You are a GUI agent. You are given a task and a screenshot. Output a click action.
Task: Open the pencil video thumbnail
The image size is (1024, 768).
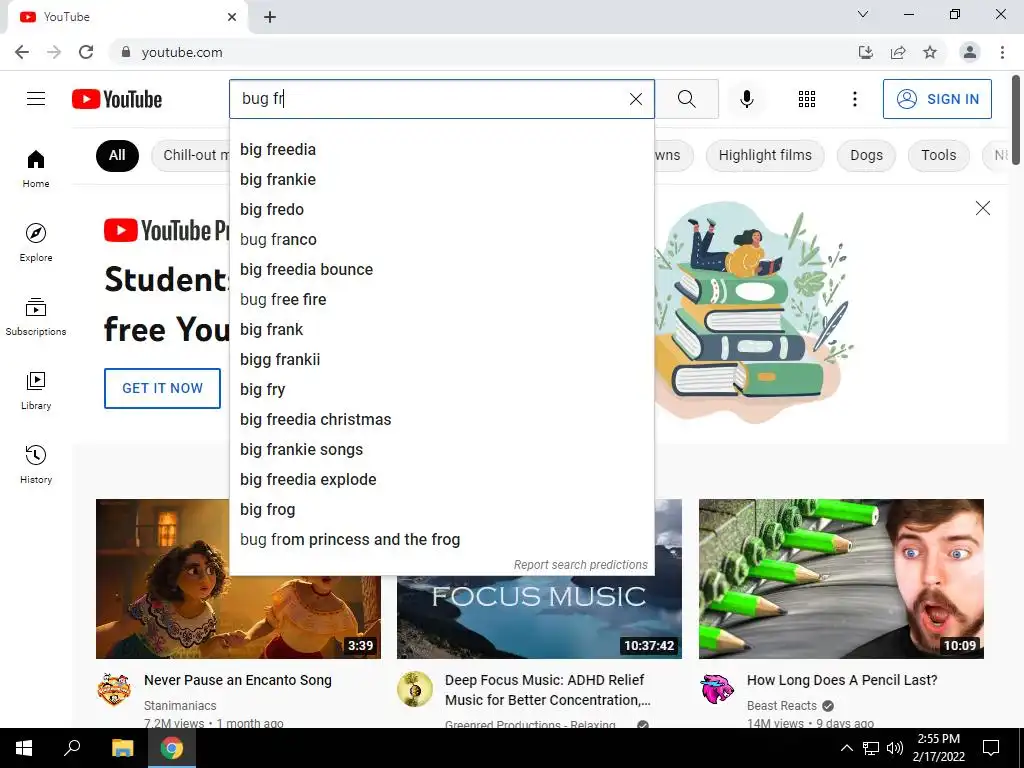coord(841,579)
